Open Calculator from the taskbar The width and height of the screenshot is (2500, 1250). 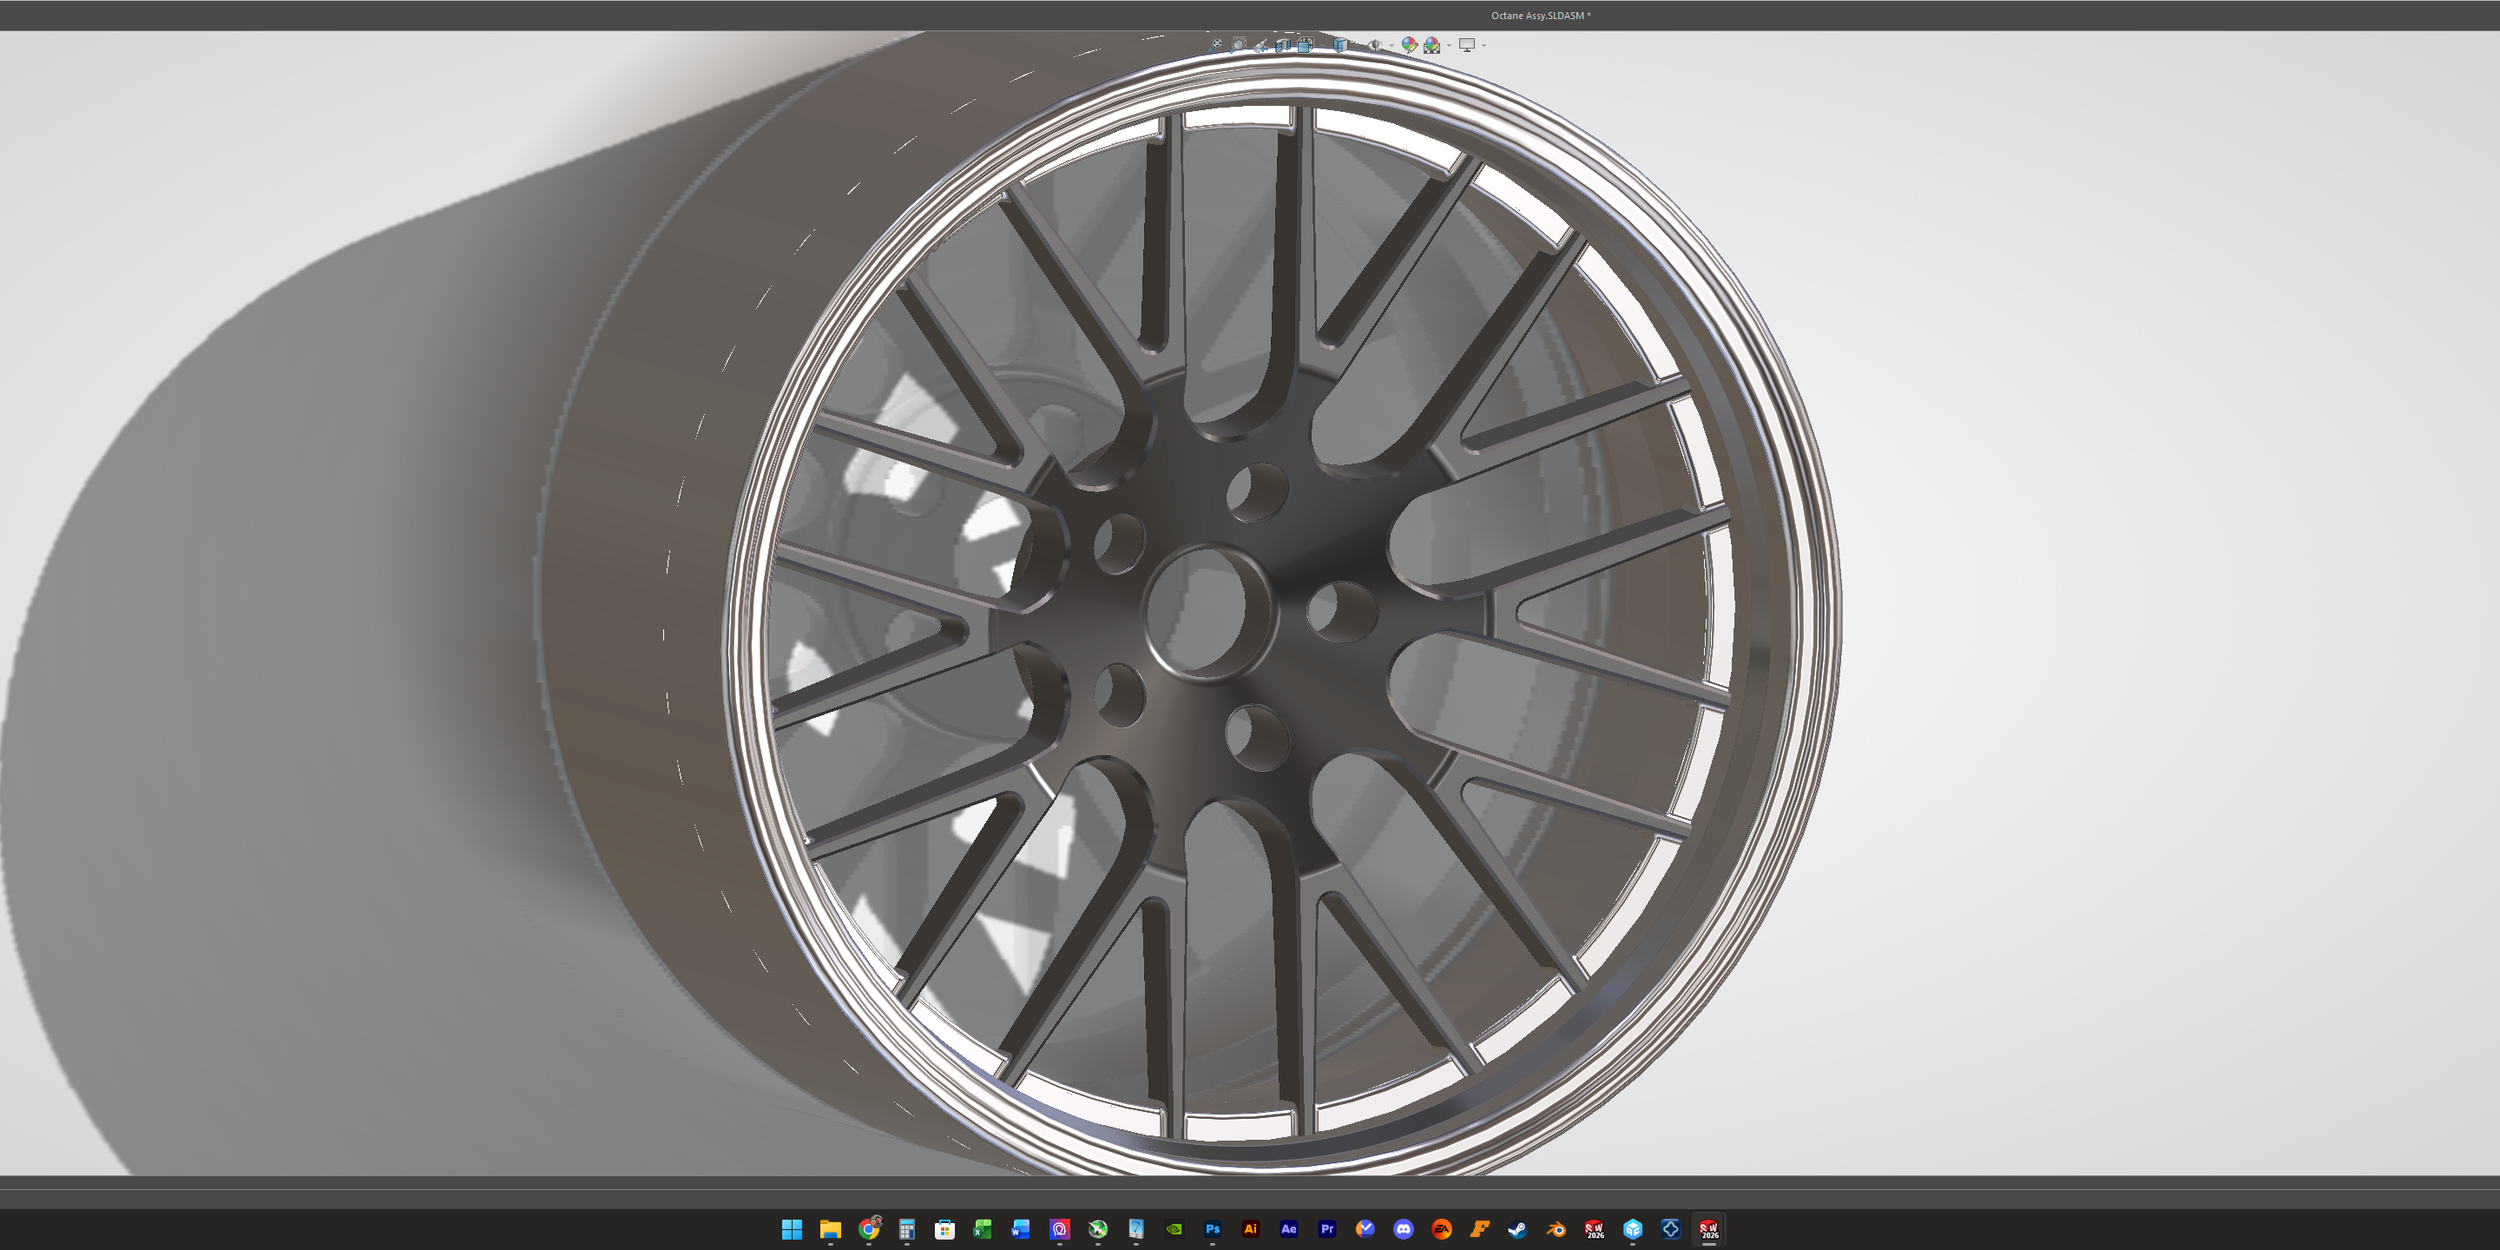pos(907,1229)
